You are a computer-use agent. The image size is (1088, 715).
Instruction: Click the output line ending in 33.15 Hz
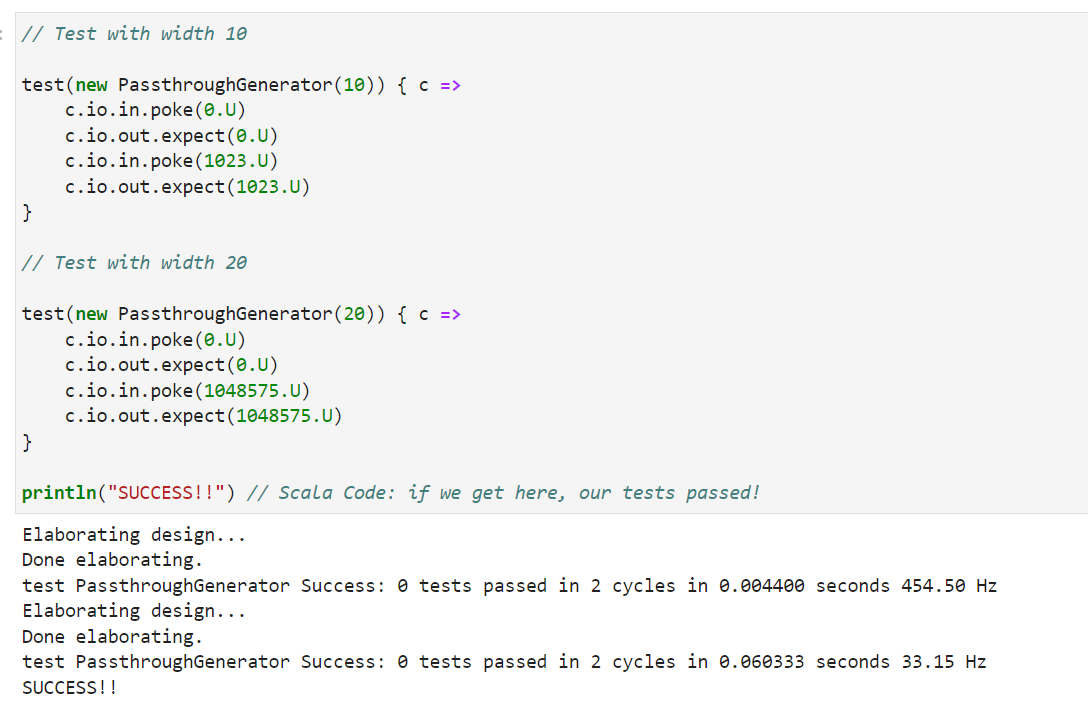click(x=504, y=662)
